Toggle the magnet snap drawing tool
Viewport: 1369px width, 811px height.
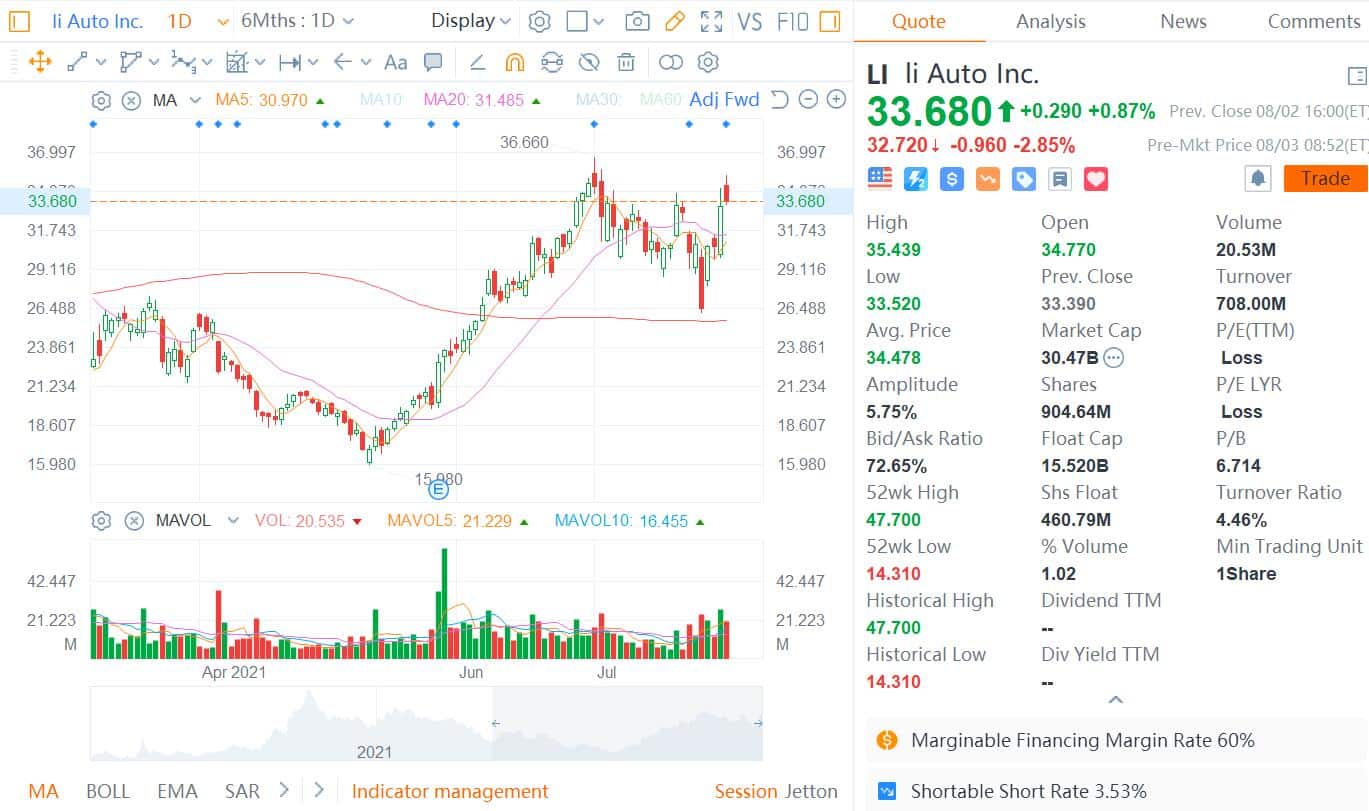pyautogui.click(x=515, y=62)
